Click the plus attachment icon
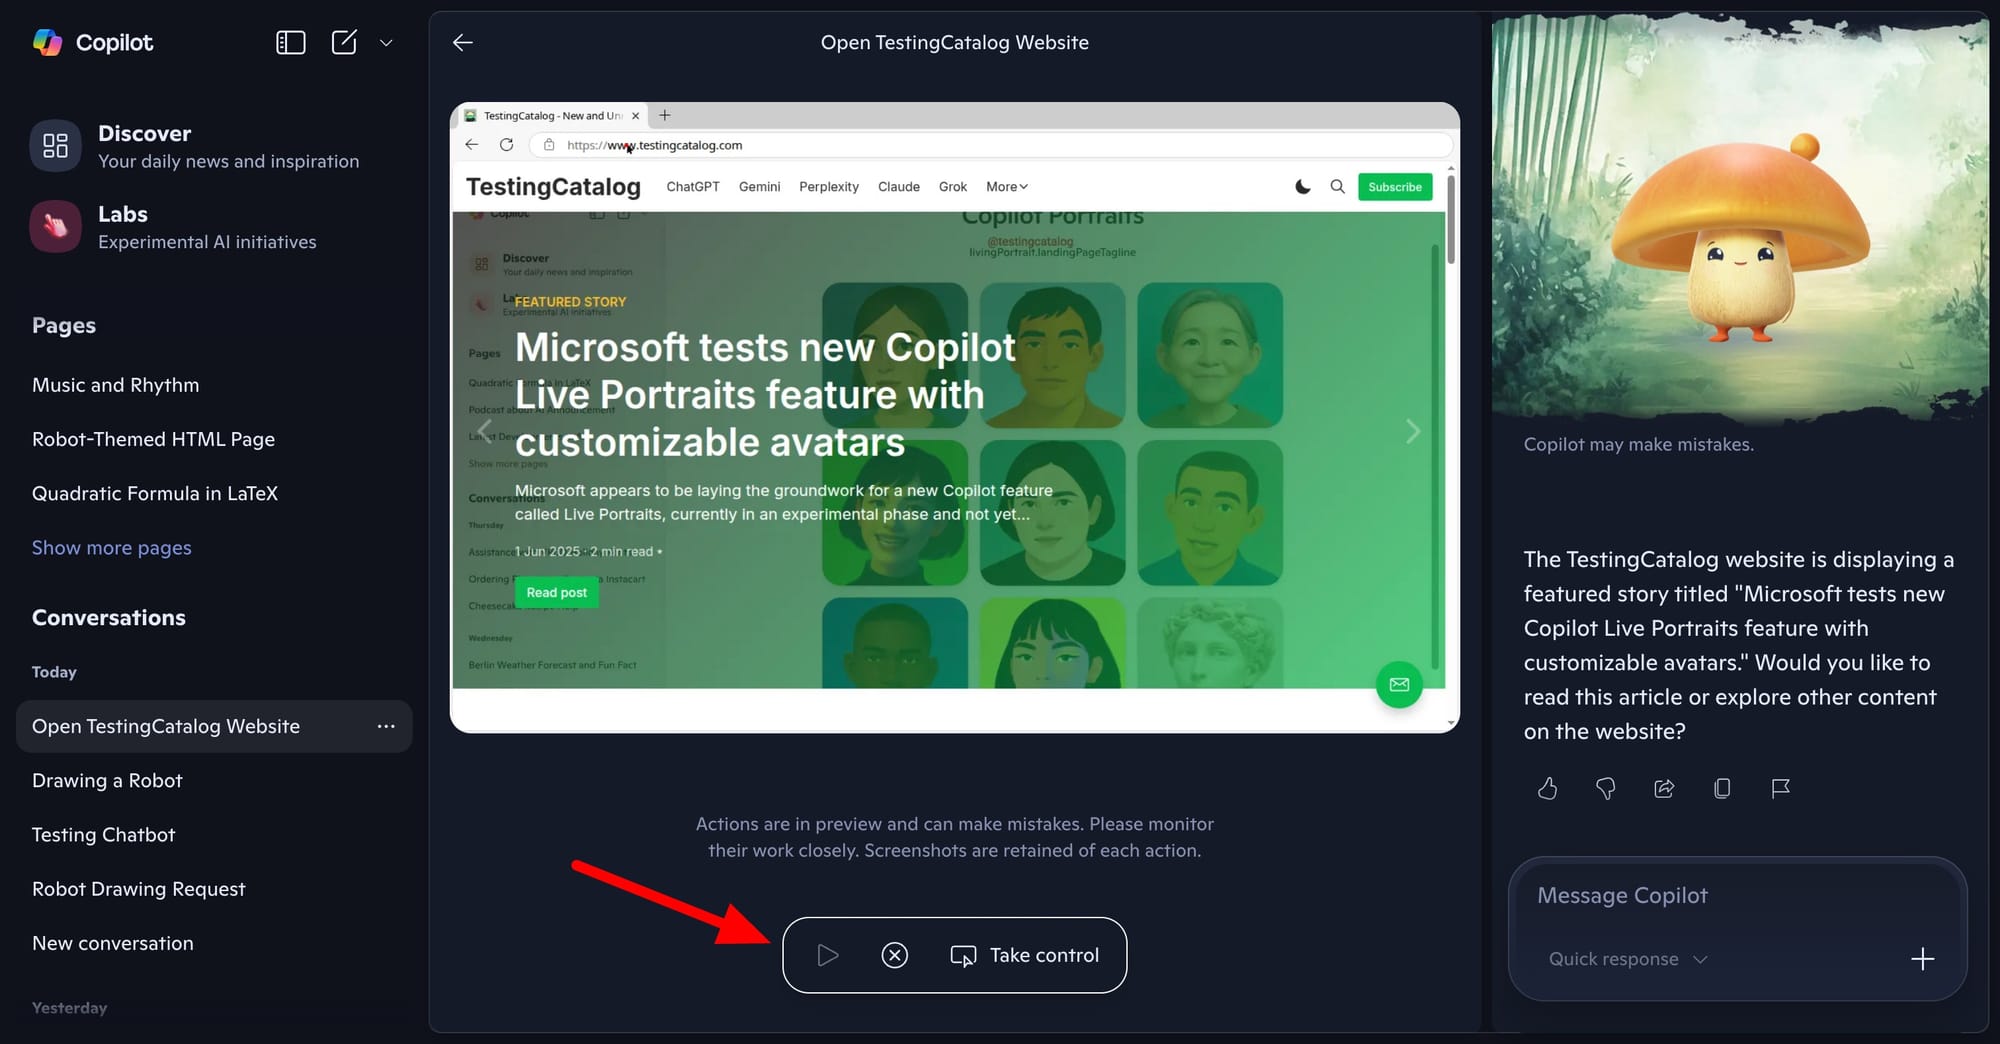2000x1044 pixels. click(x=1922, y=959)
